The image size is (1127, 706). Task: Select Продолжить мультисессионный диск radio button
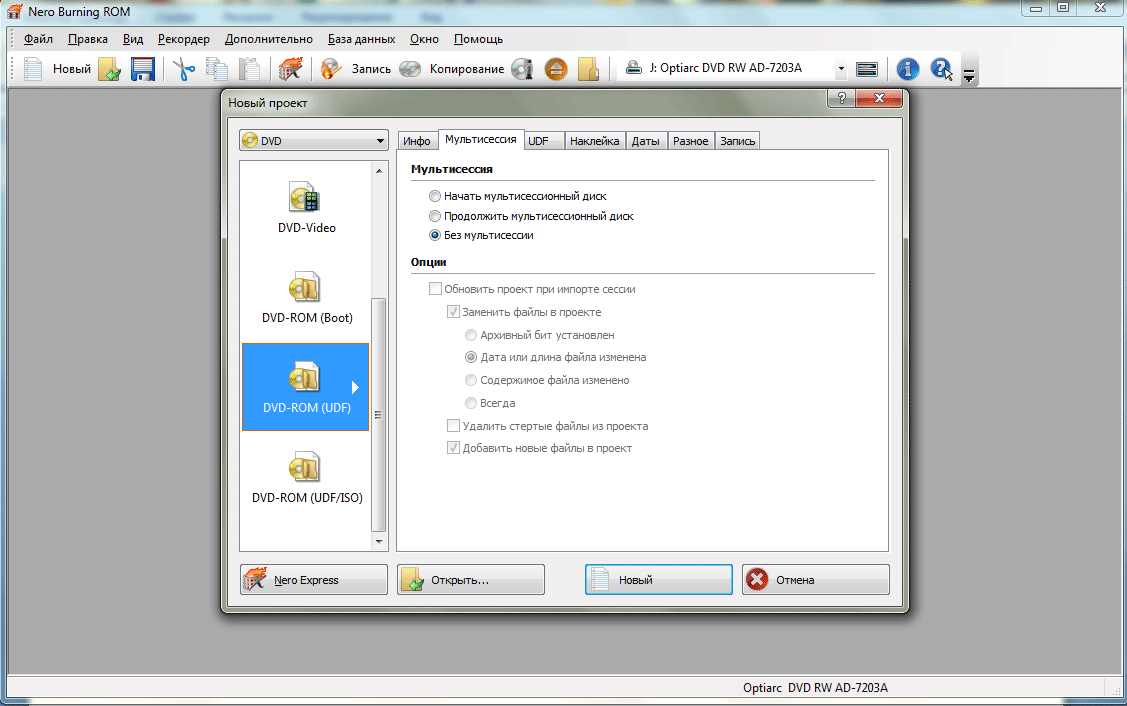pos(435,216)
